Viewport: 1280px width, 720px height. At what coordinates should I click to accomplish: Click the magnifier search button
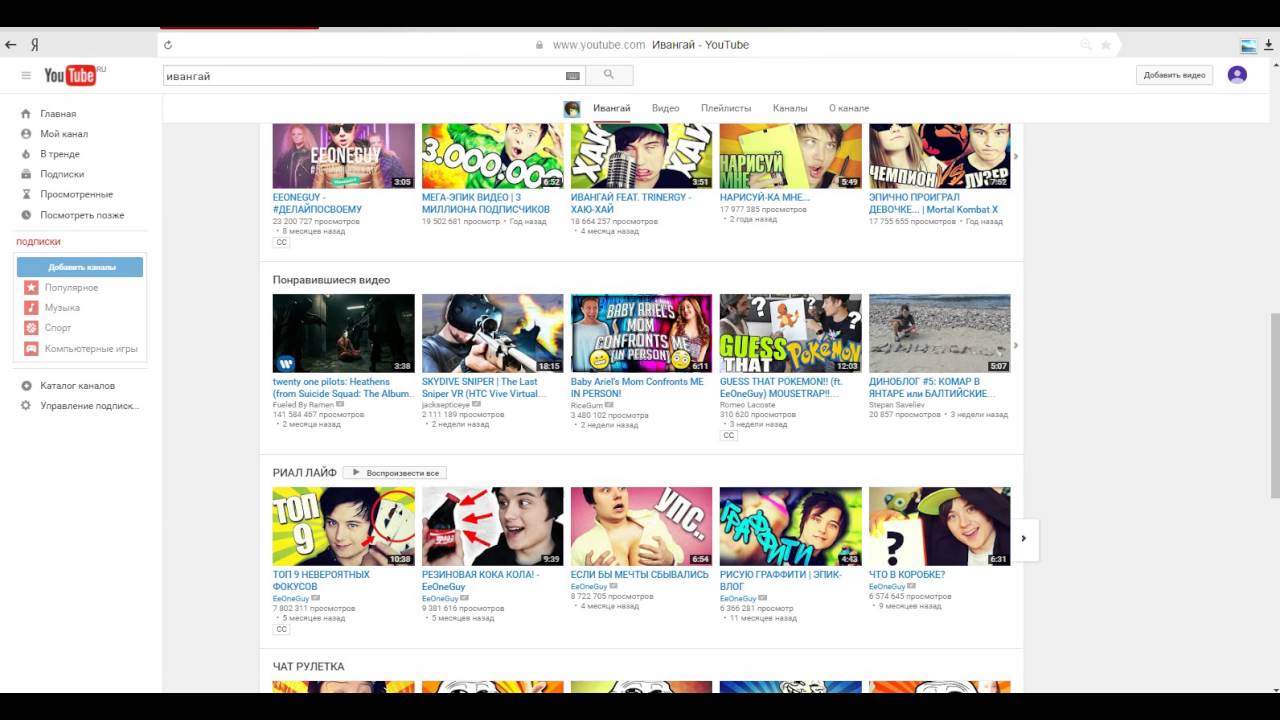tap(609, 75)
